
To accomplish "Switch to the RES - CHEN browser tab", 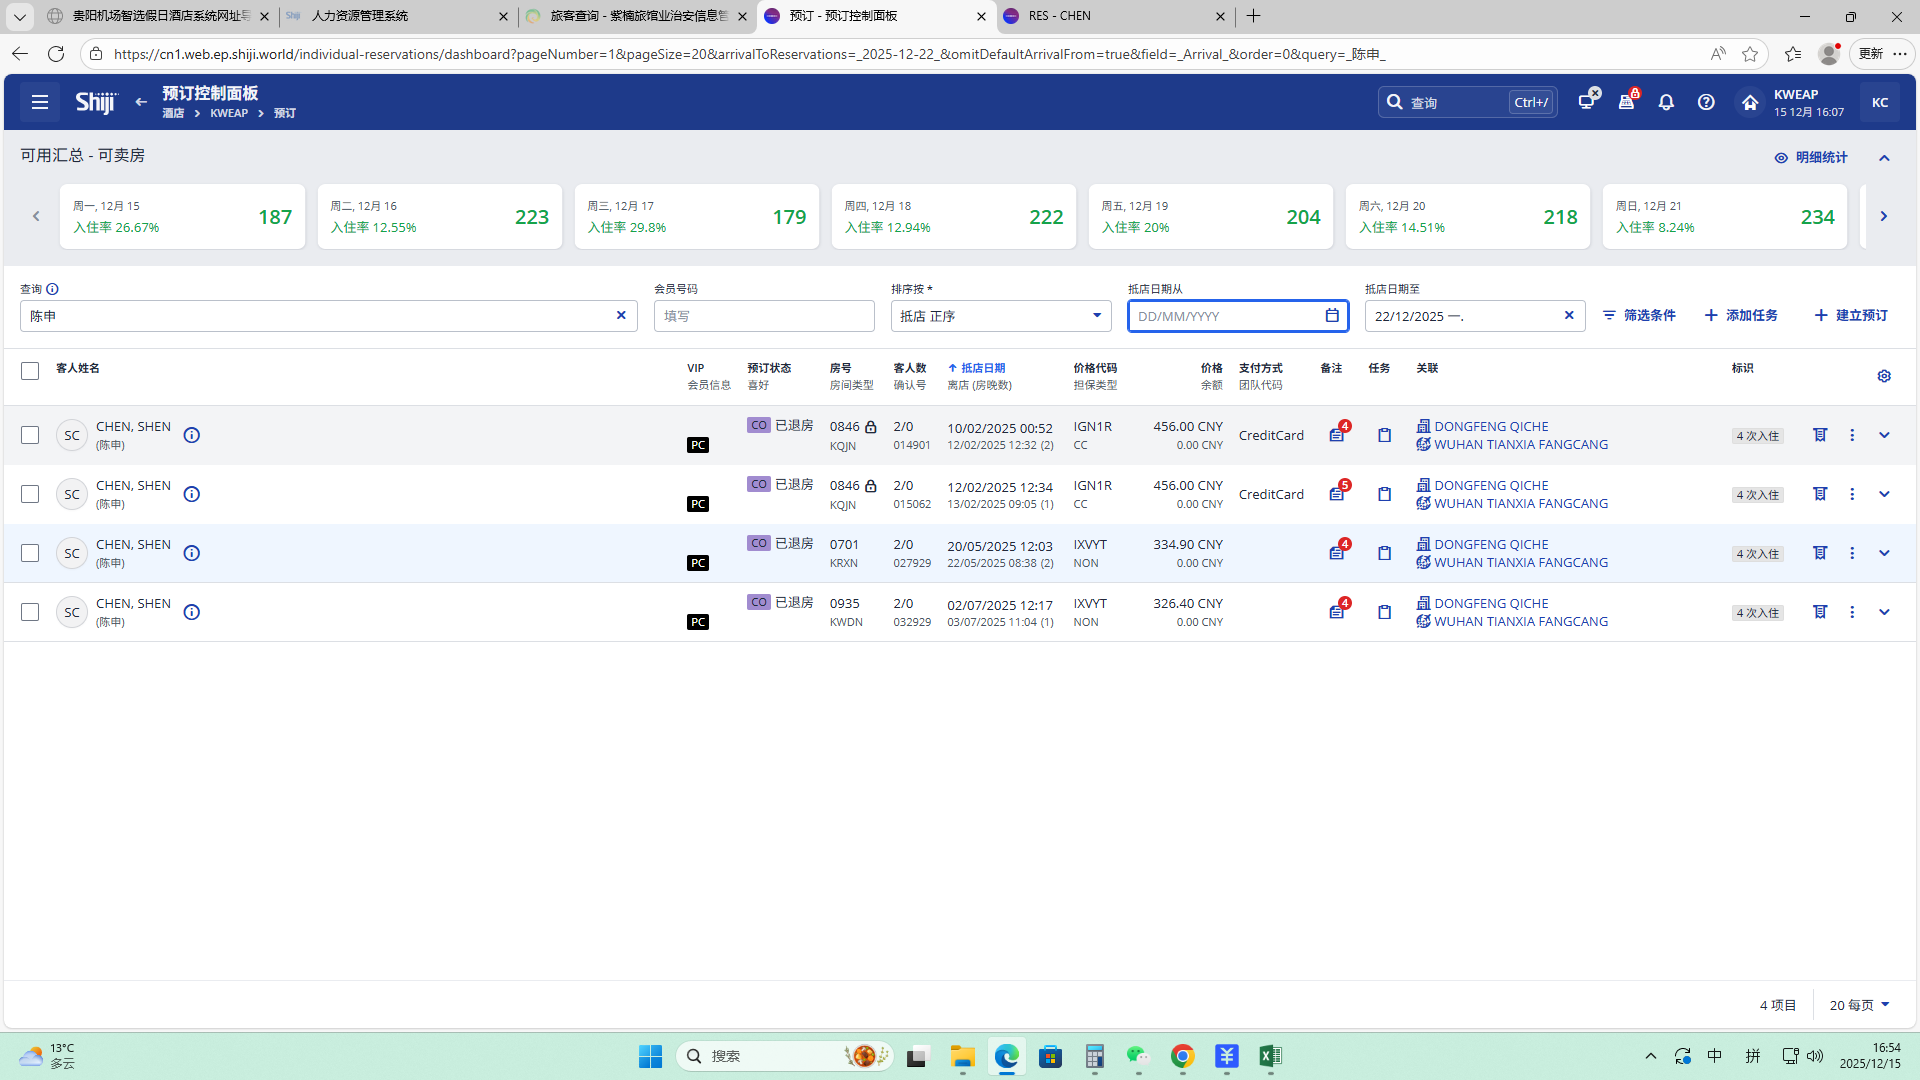I will point(1110,16).
